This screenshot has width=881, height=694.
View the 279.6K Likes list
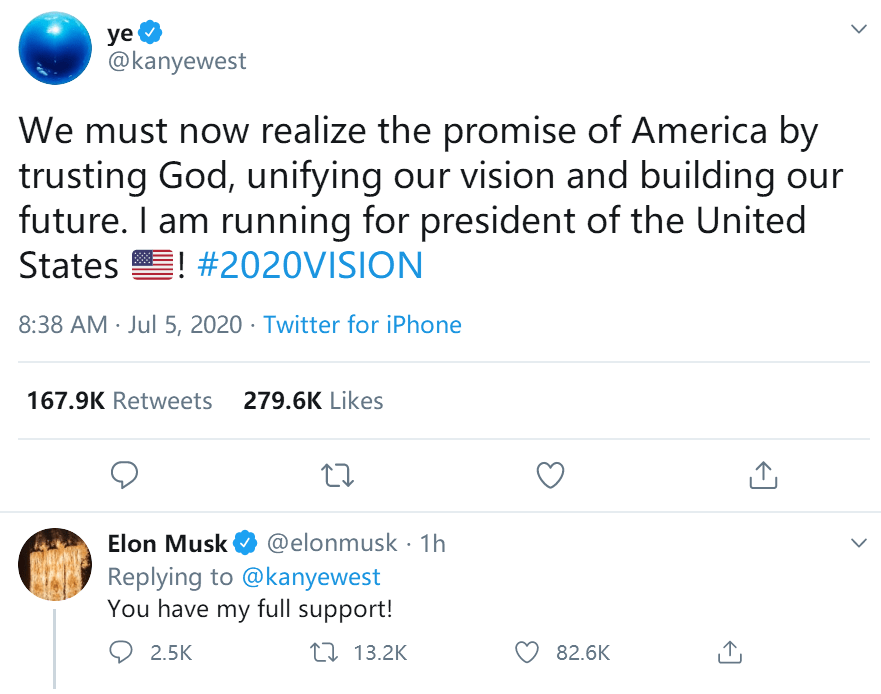point(313,401)
